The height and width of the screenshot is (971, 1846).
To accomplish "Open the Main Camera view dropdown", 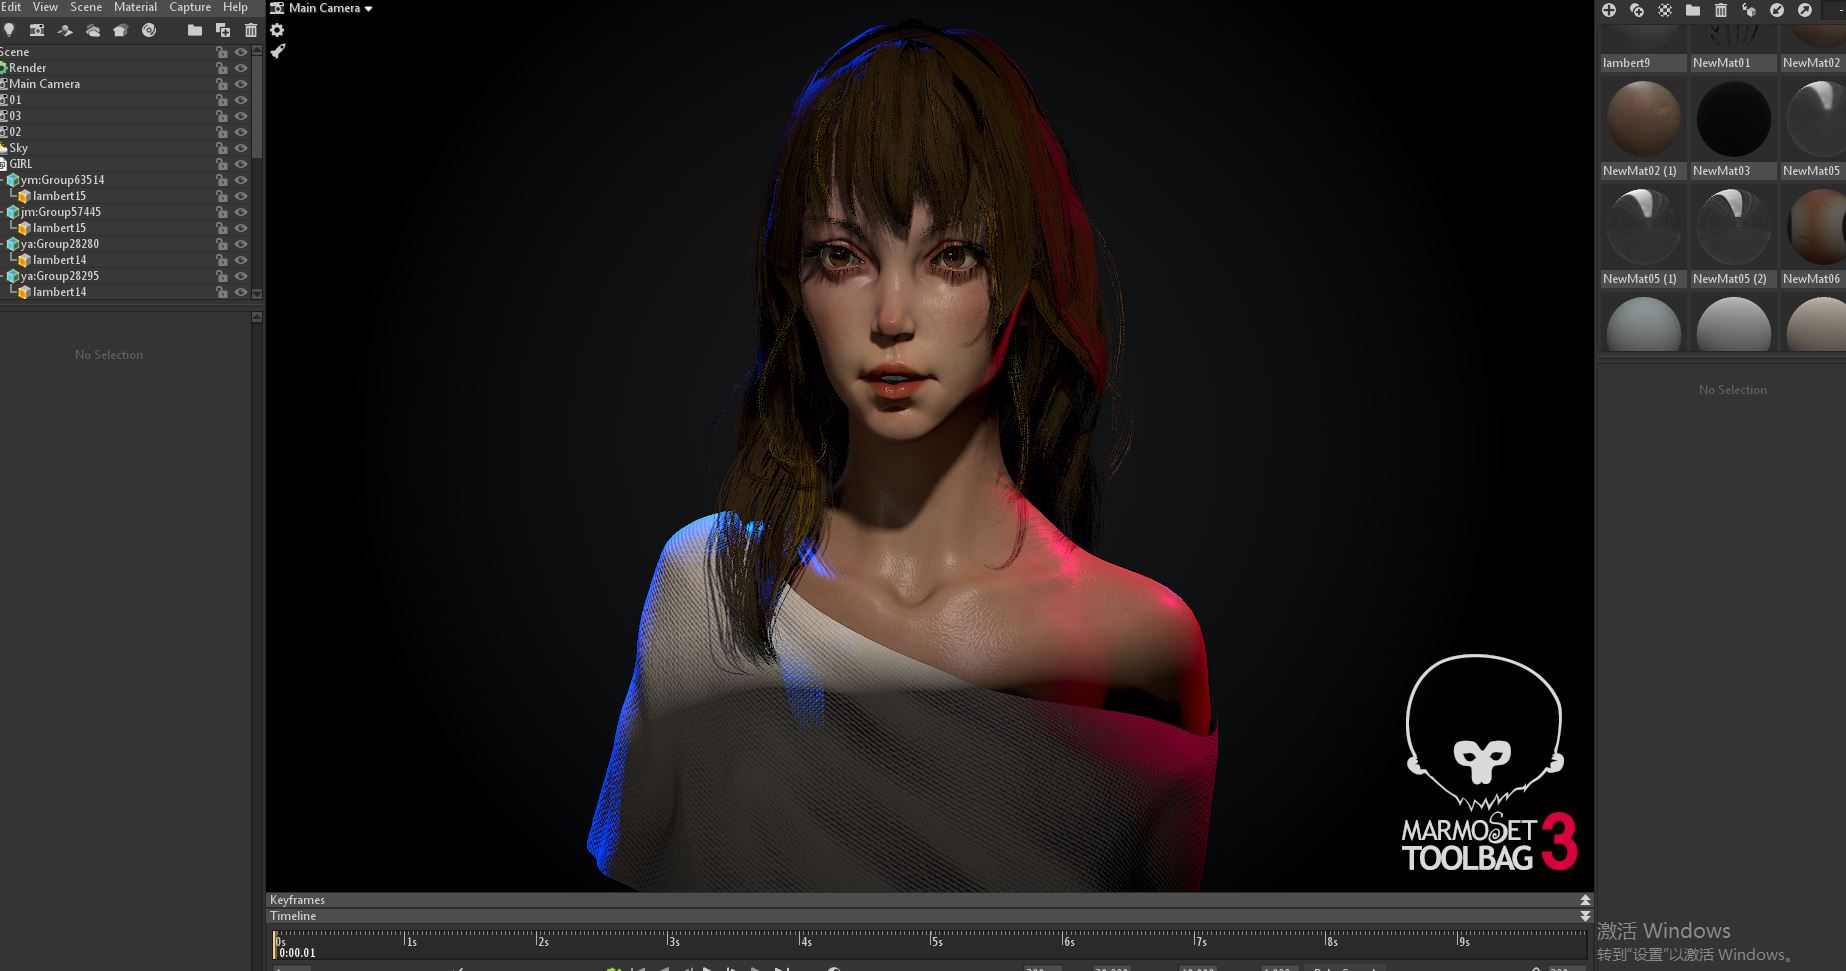I will tap(331, 8).
